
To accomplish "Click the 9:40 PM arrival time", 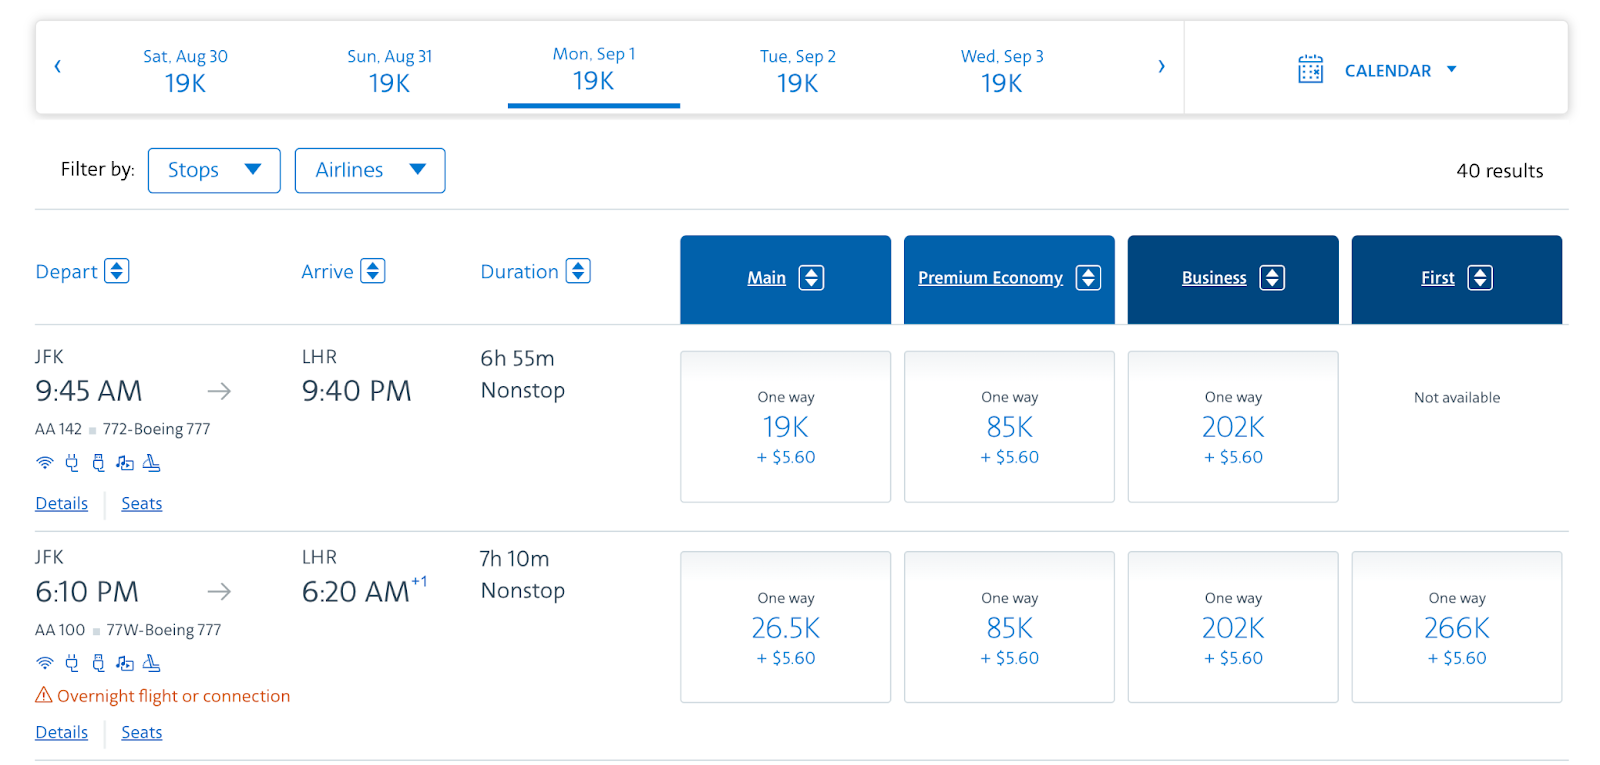I will click(357, 391).
